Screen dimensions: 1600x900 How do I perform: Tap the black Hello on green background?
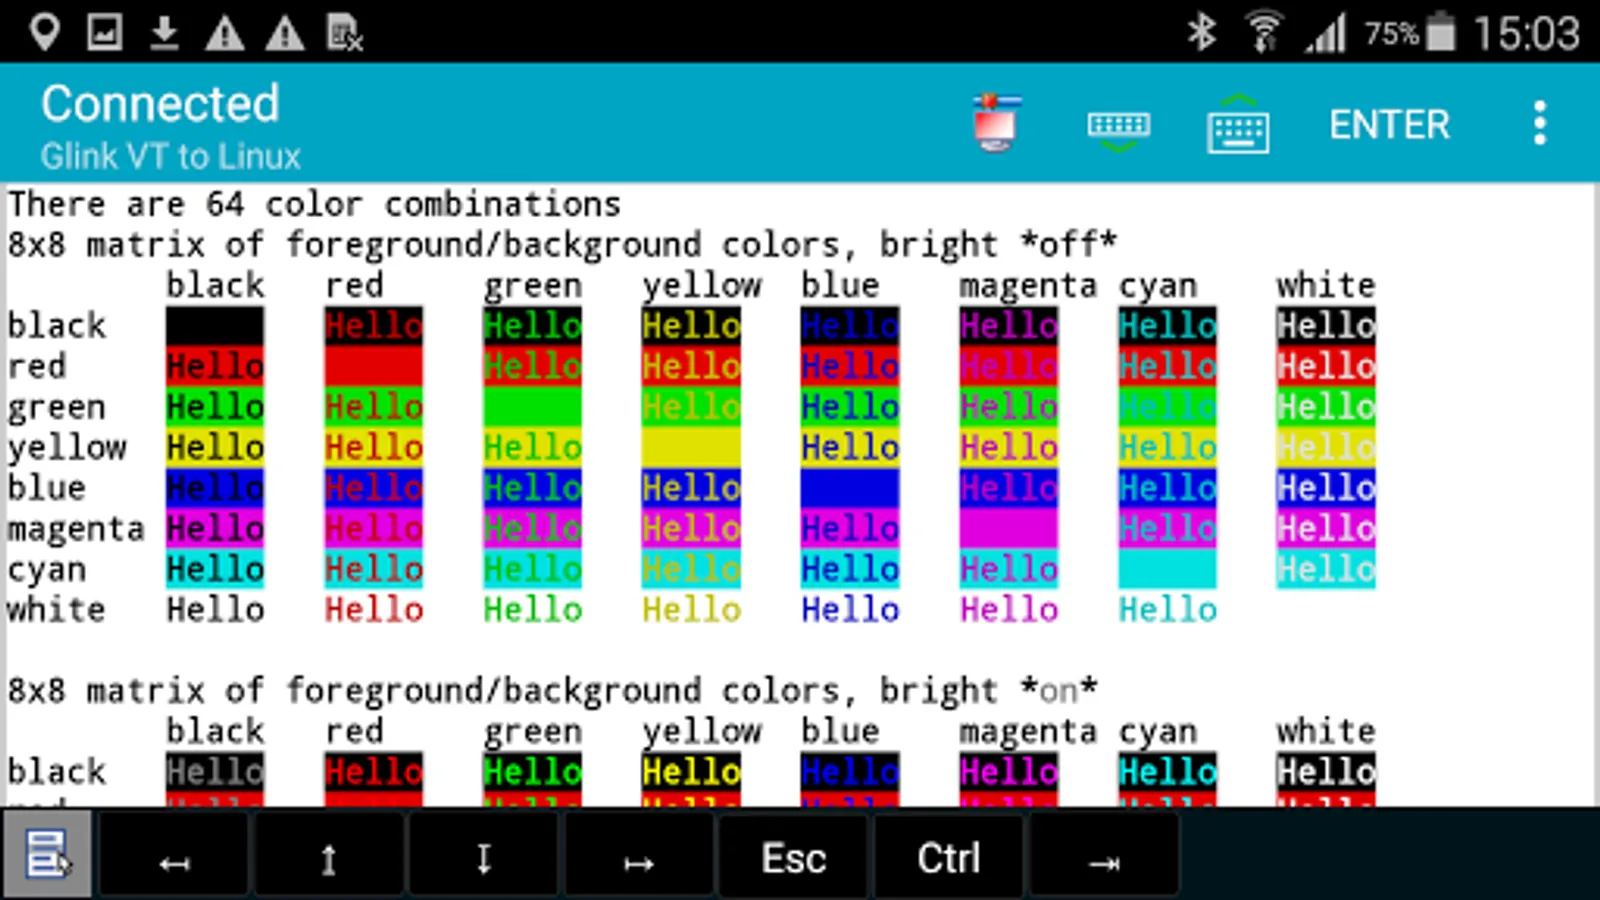click(x=215, y=407)
